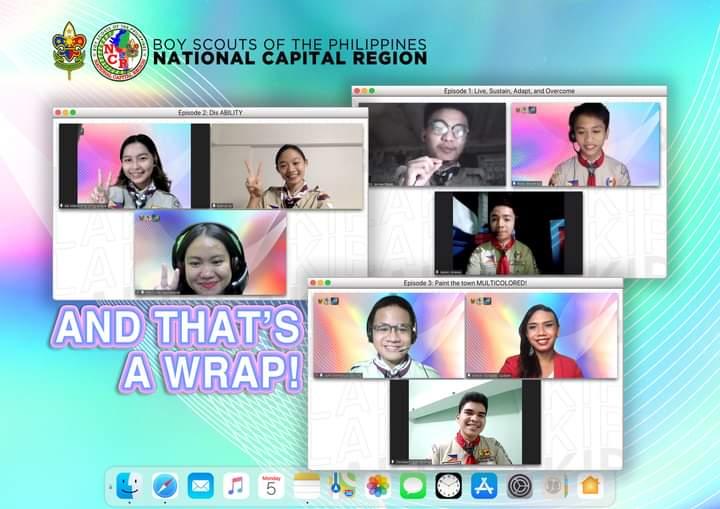Click title 'Episode 2: Dis ABILITY'
This screenshot has width=720, height=509.
tap(210, 113)
